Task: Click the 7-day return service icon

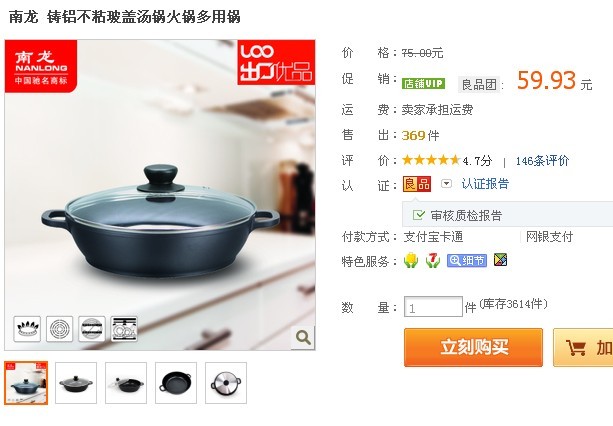Action: click(x=433, y=261)
